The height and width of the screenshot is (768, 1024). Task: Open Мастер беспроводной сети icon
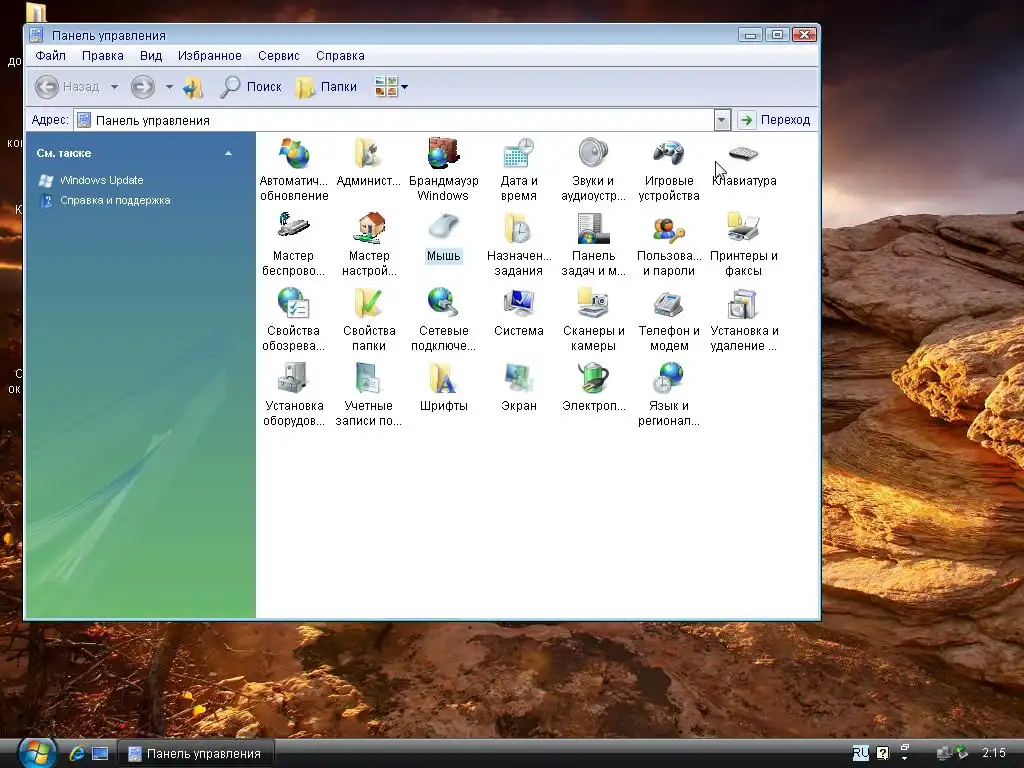coord(293,244)
